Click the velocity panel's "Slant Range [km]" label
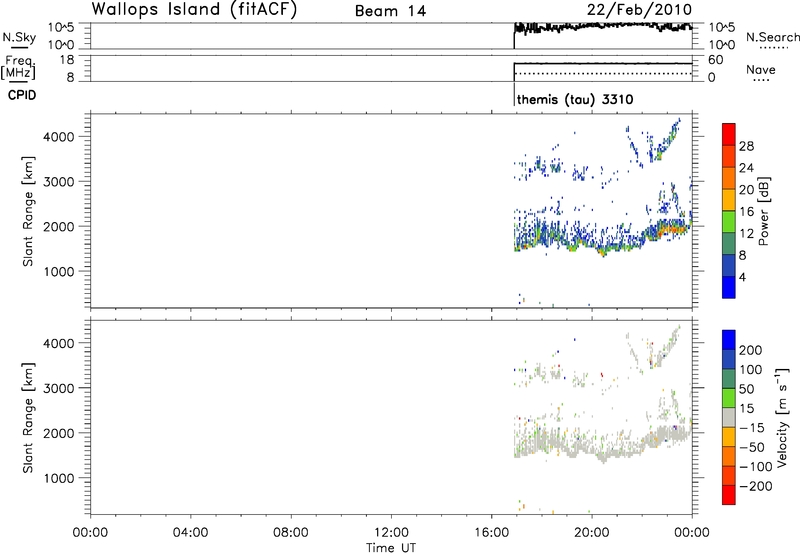The height and width of the screenshot is (554, 800). (x=28, y=418)
